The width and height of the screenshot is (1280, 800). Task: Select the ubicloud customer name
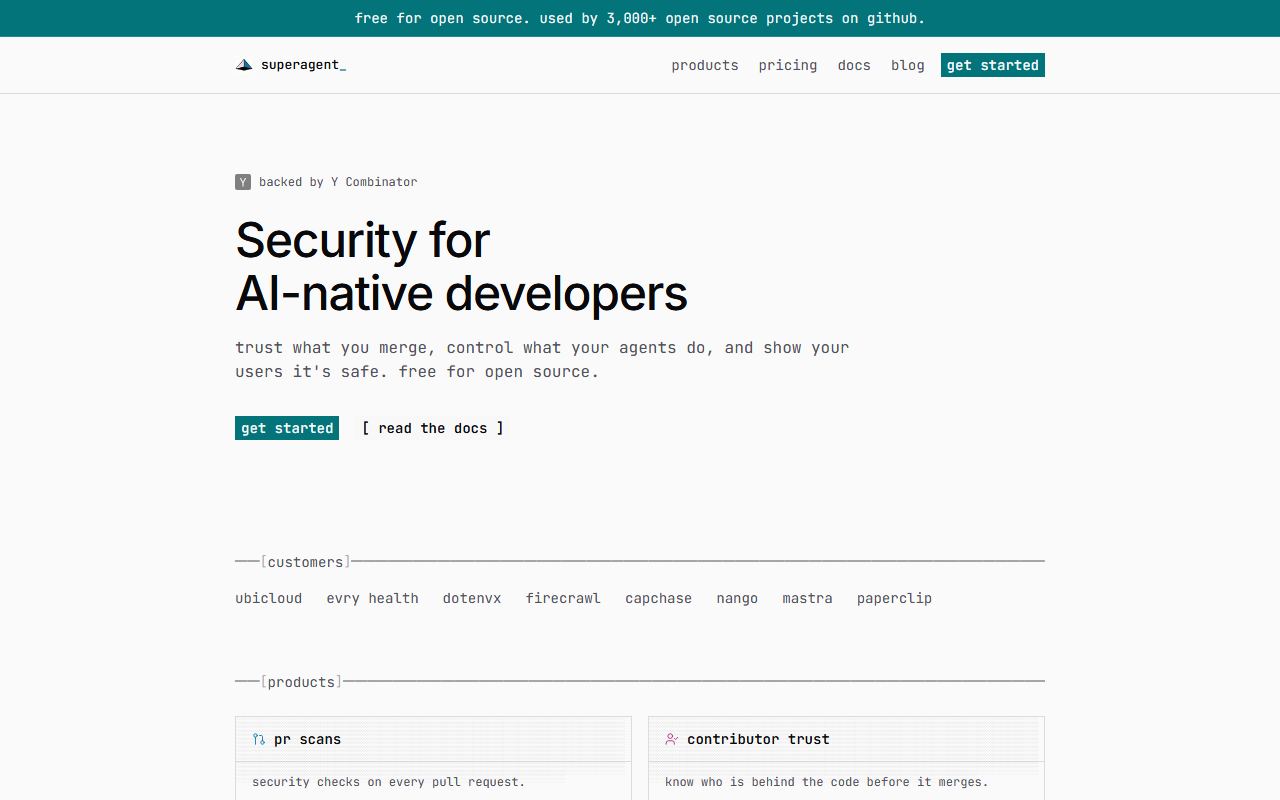click(x=269, y=598)
